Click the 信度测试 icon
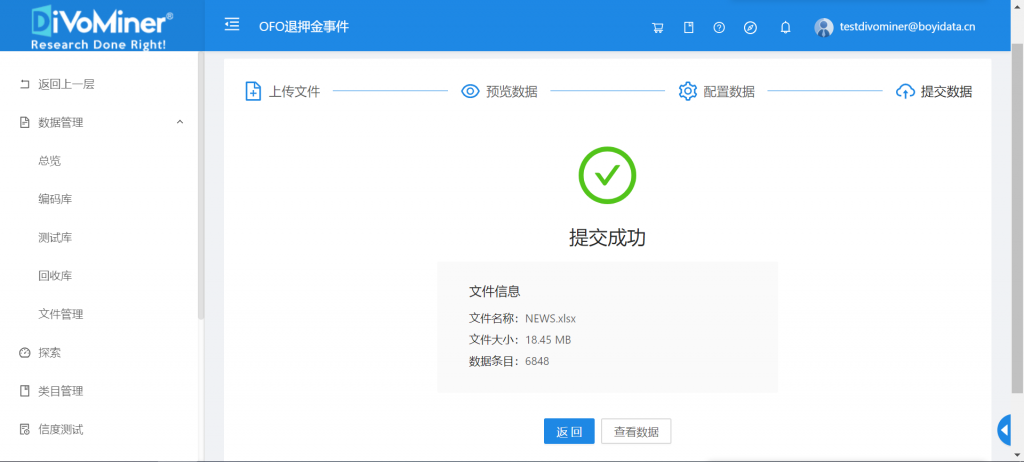 [x=25, y=429]
